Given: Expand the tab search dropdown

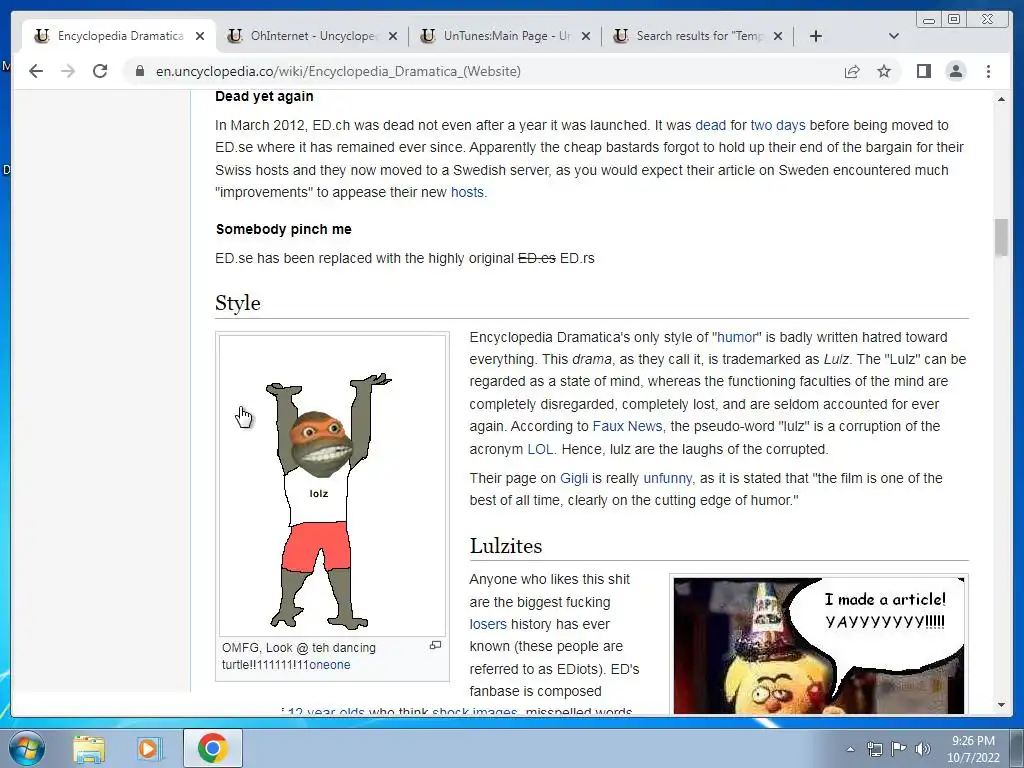Looking at the screenshot, I should [893, 36].
